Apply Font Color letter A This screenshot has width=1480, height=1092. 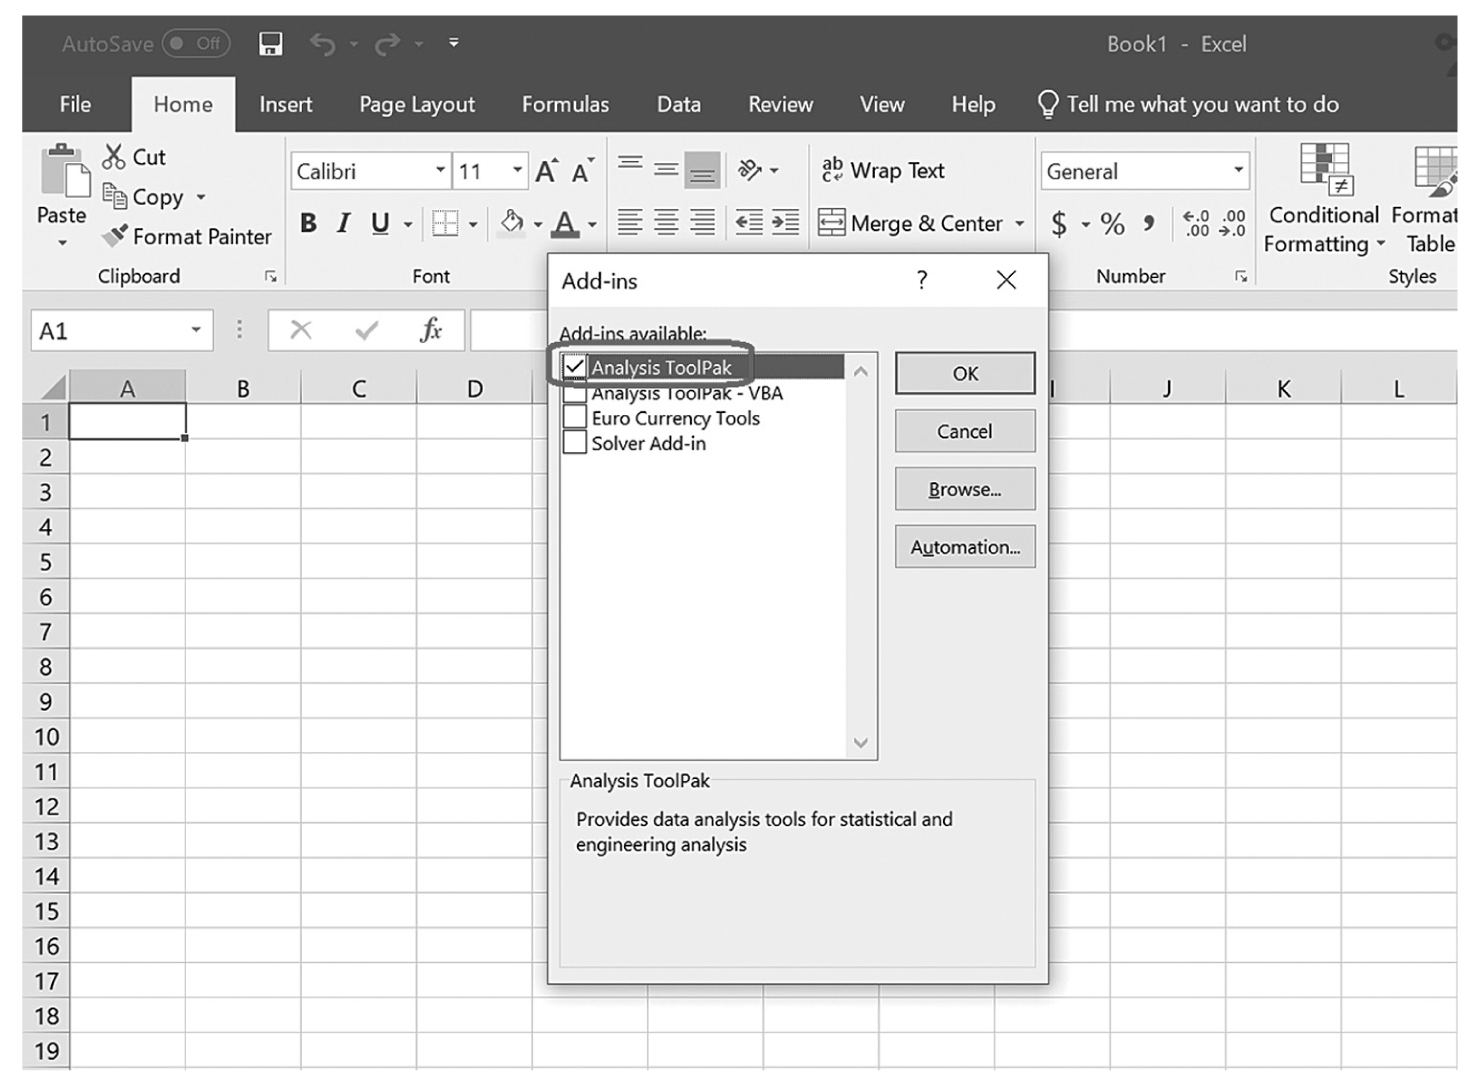click(565, 223)
